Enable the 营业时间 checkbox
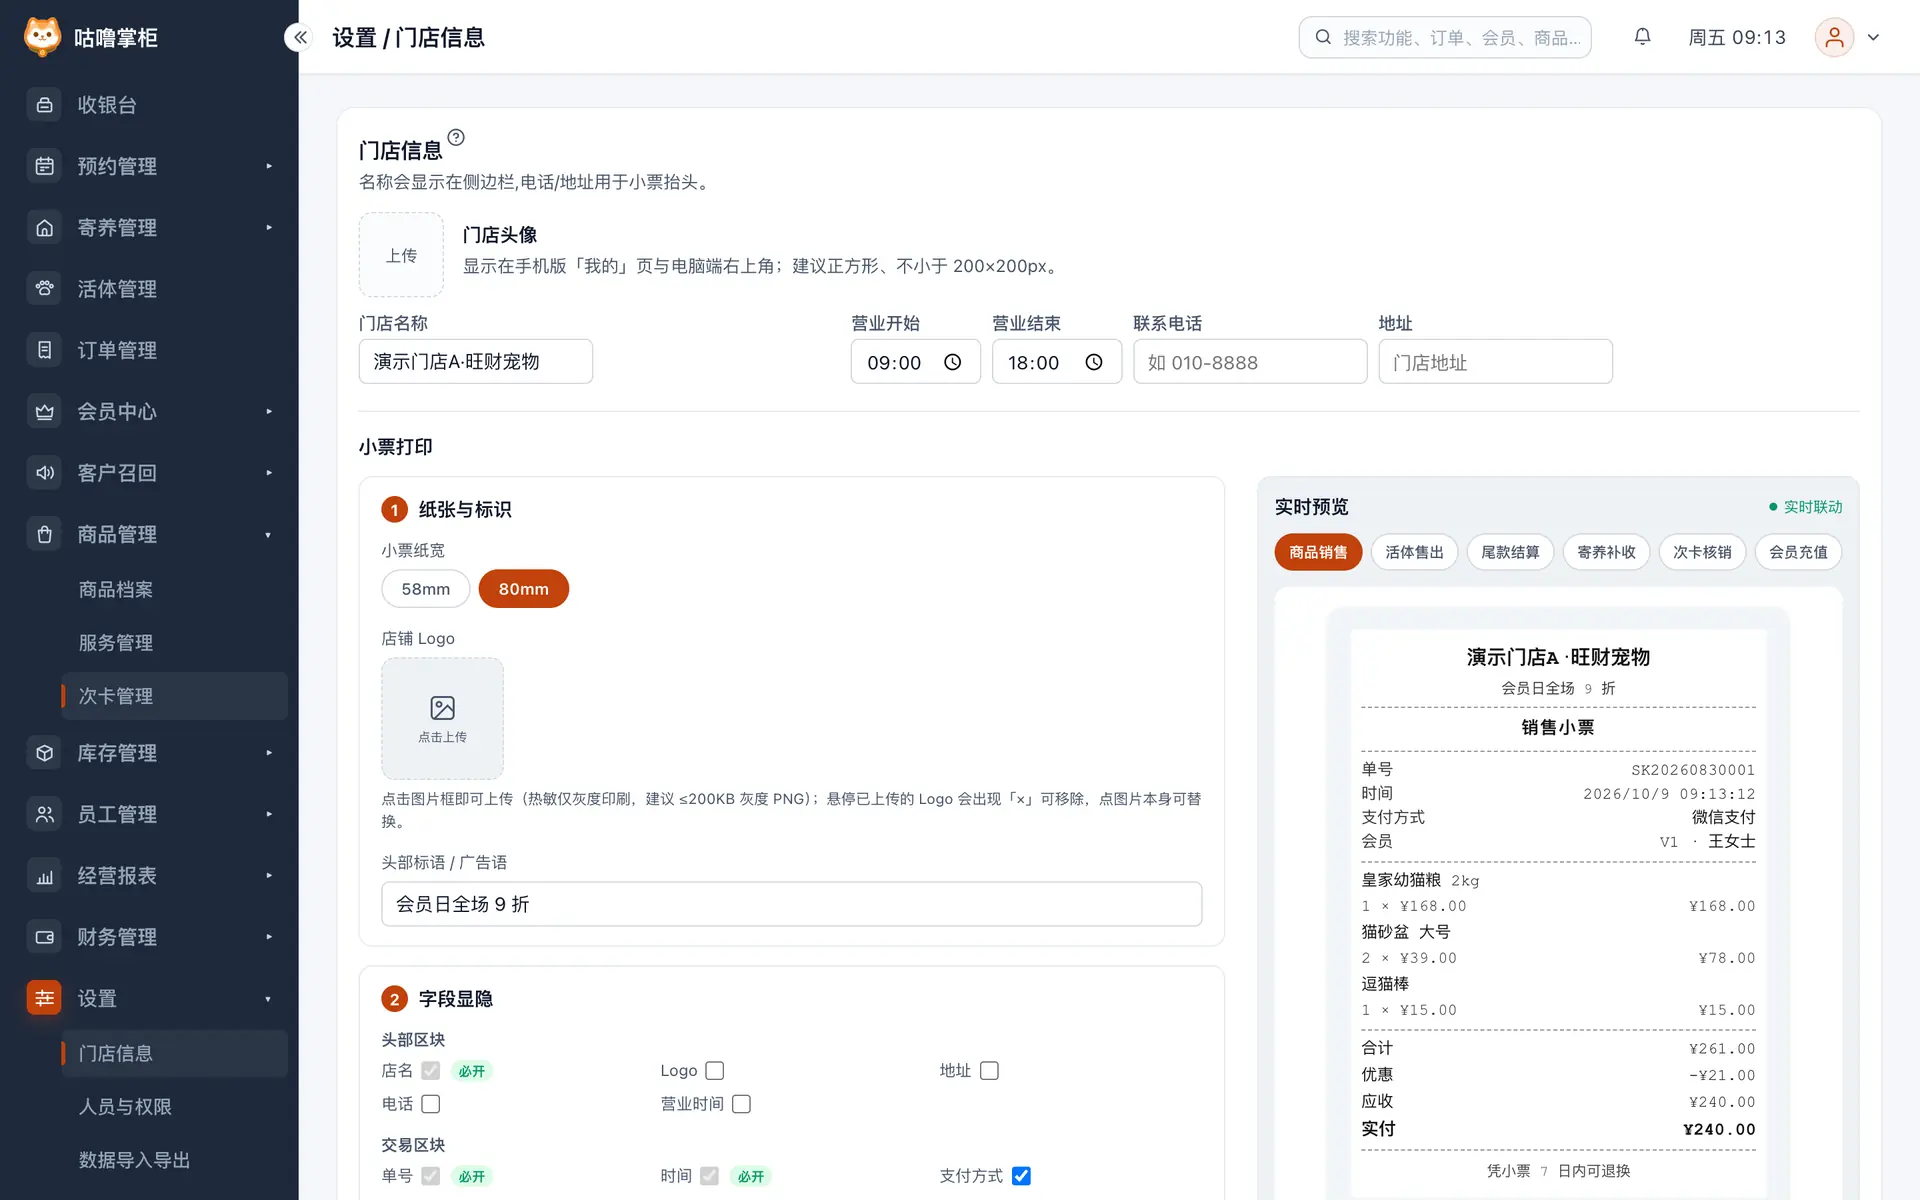Viewport: 1920px width, 1200px height. (x=741, y=1104)
